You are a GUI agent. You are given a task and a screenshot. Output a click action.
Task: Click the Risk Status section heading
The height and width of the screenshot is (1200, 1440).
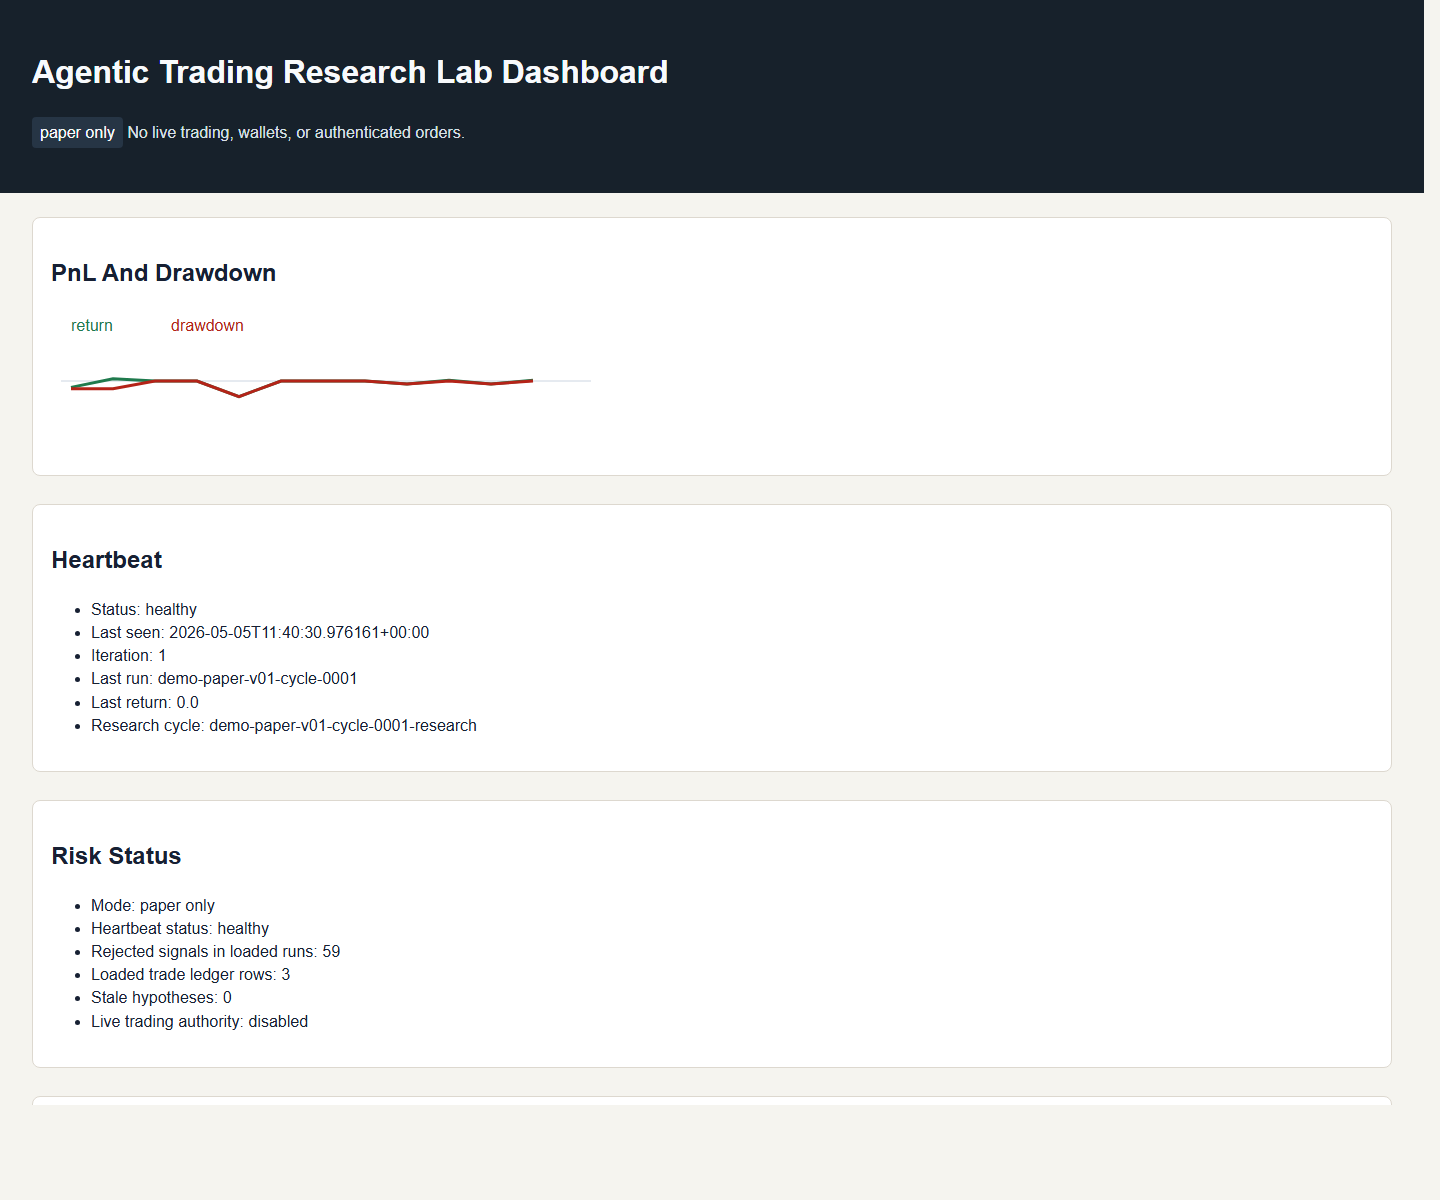(116, 856)
